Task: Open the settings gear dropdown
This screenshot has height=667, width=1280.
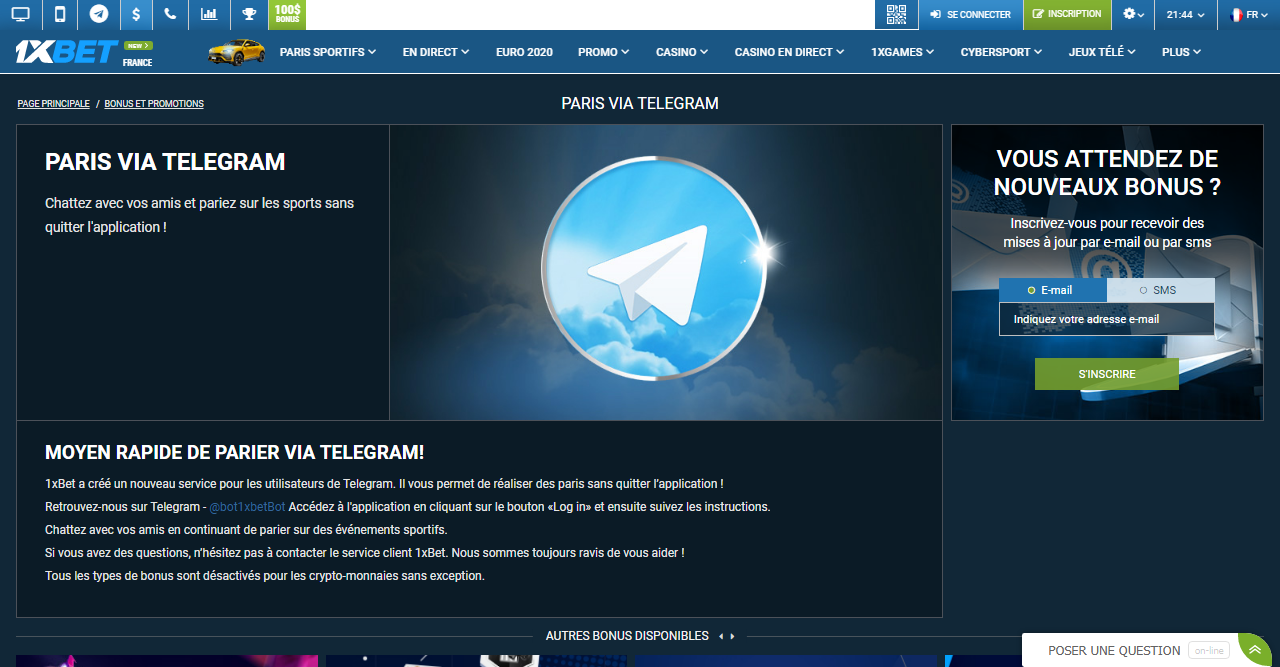Action: point(1135,14)
